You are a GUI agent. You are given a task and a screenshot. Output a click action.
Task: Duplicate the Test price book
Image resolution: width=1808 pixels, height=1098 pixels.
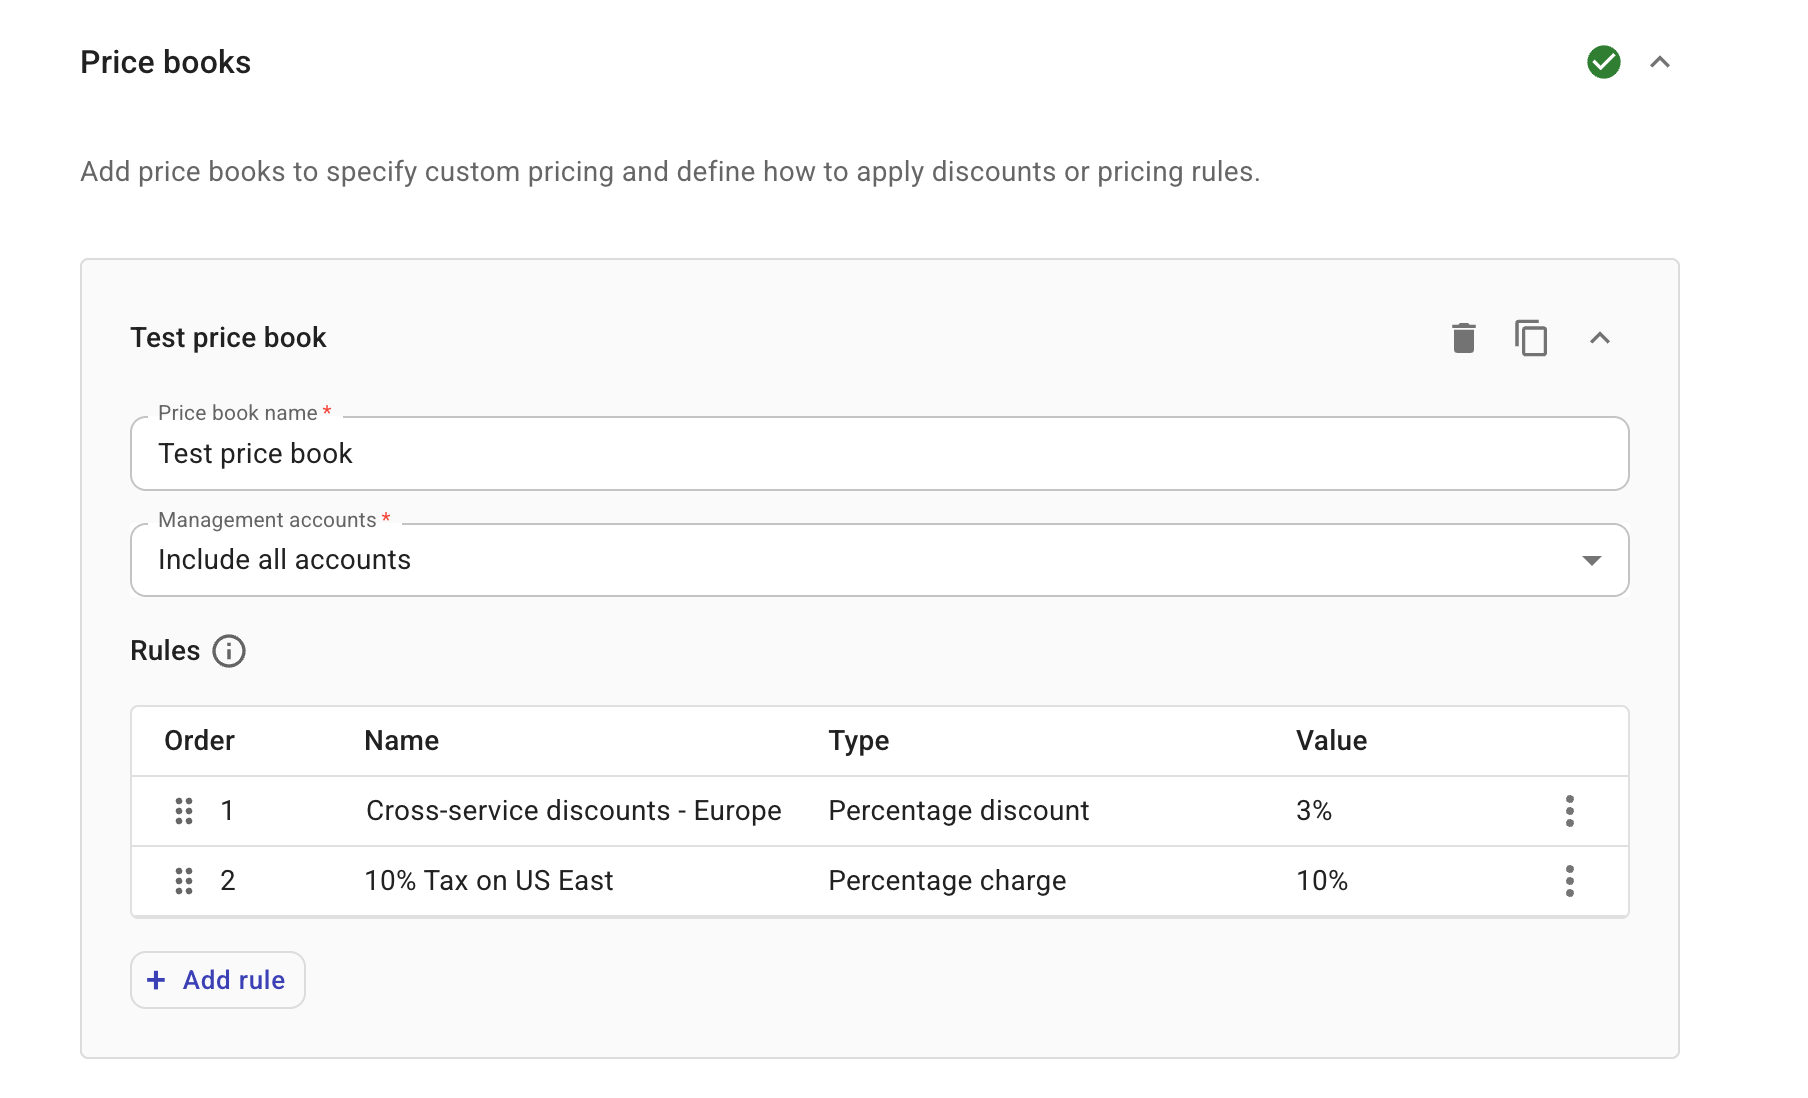coord(1531,338)
